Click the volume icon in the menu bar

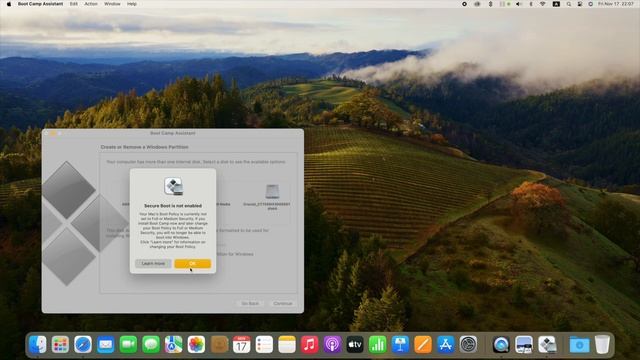pos(518,4)
